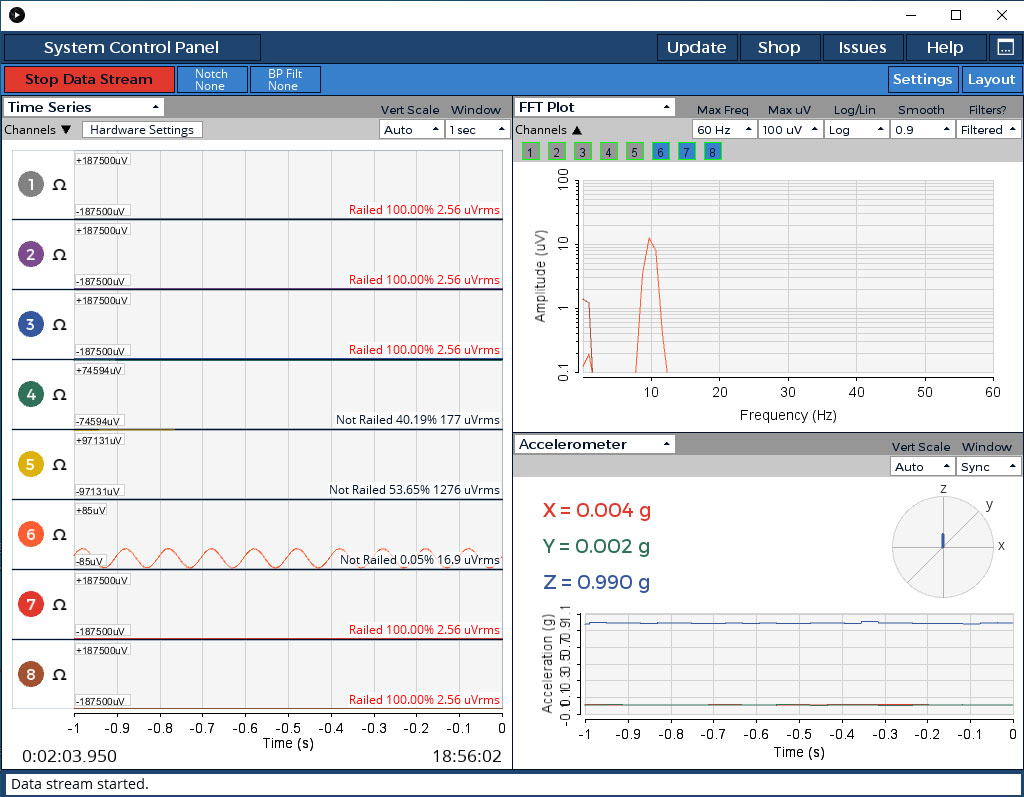Click channel 3 impedance ohm symbol

[x=59, y=325]
